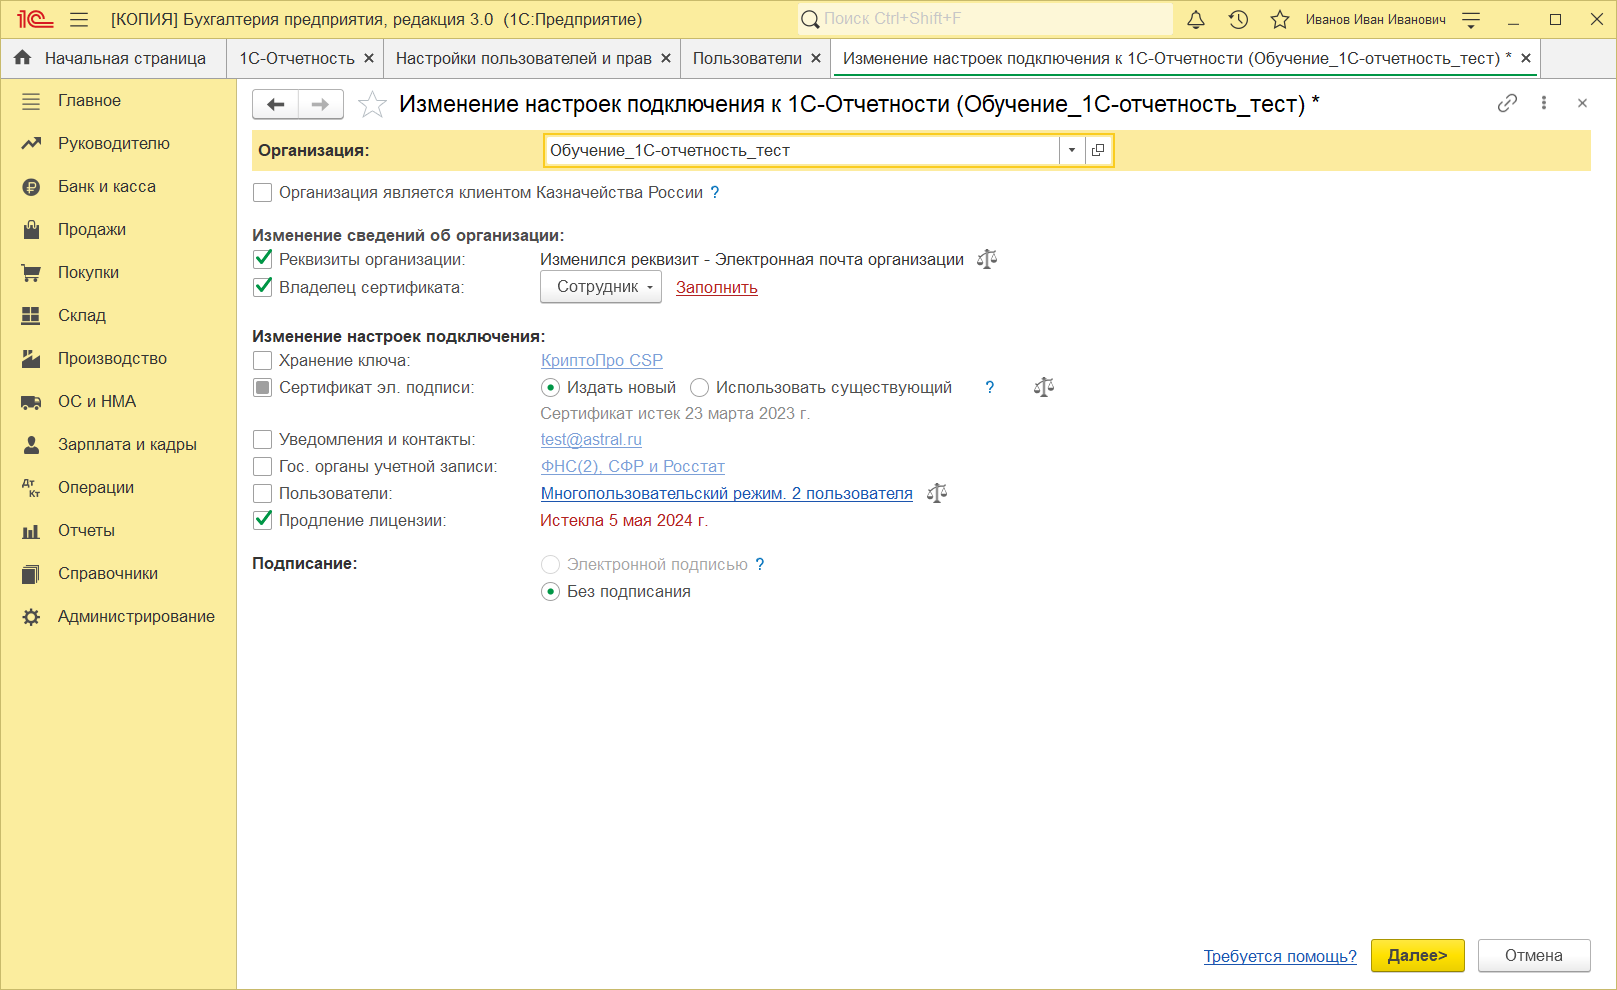Viewport: 1617px width, 990px height.
Task: Uncheck Реквизиты организации checkbox
Action: (263, 259)
